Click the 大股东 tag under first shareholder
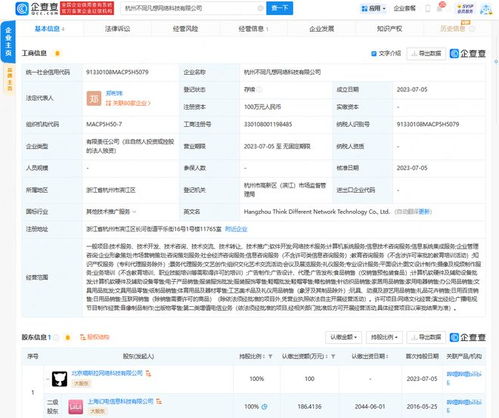 [81, 384]
